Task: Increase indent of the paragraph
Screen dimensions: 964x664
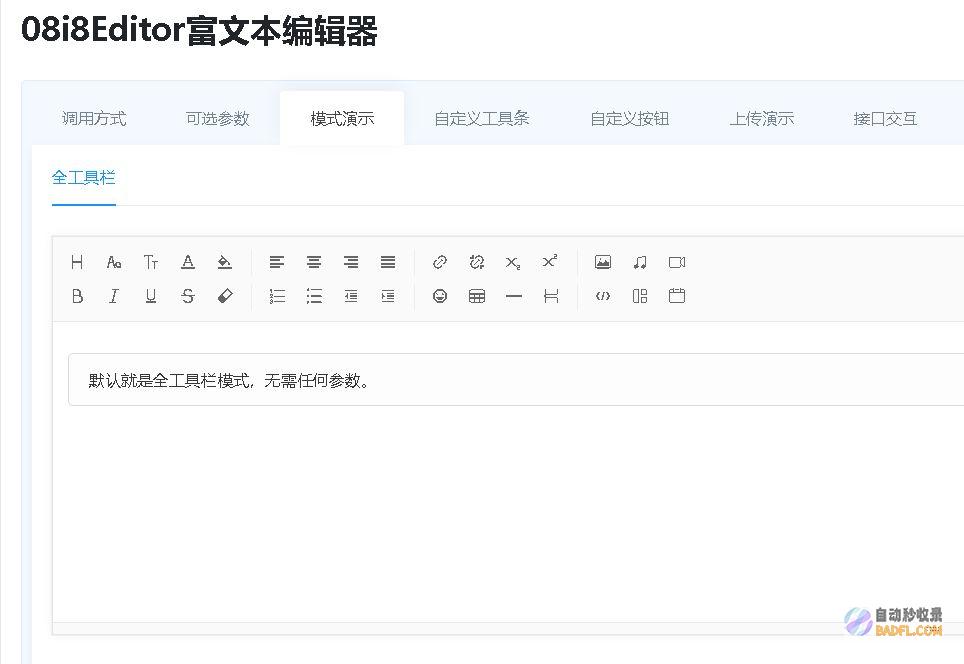Action: (388, 296)
